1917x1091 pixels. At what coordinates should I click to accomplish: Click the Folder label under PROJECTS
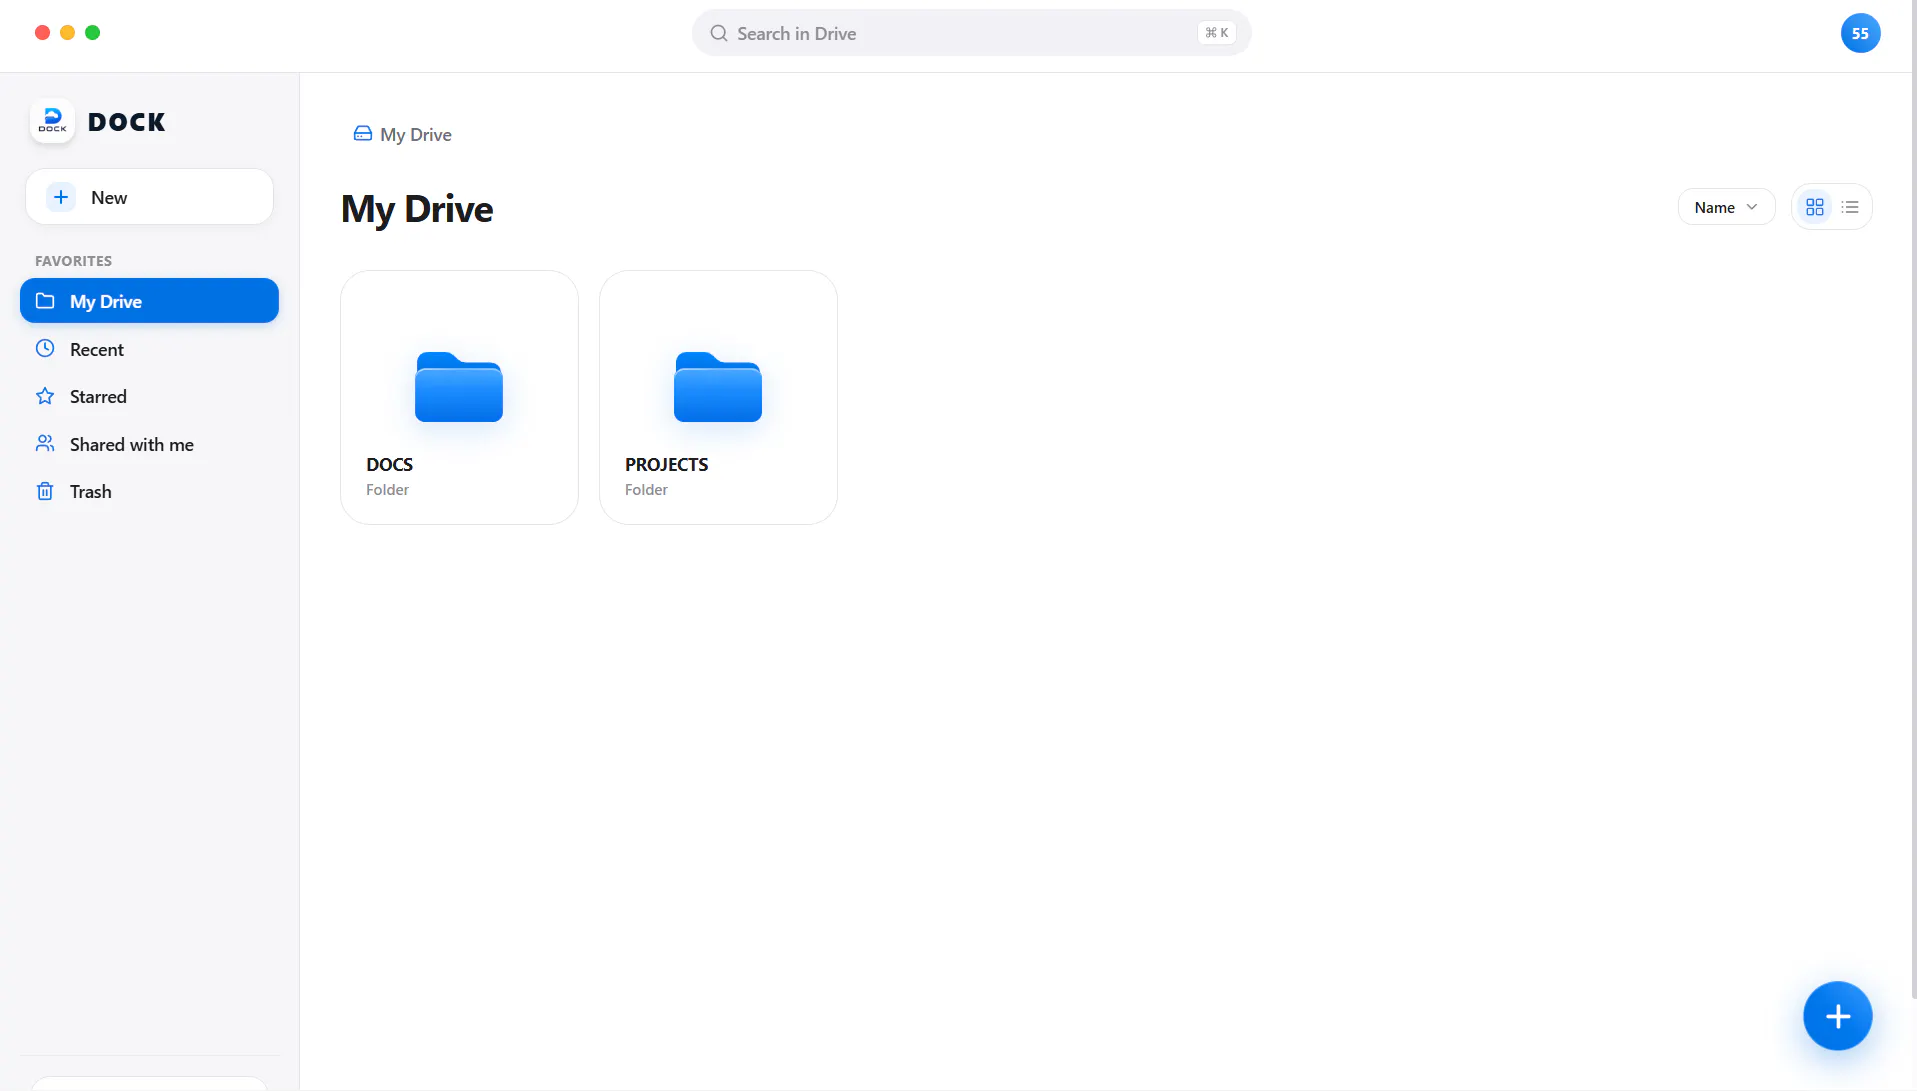coord(646,490)
